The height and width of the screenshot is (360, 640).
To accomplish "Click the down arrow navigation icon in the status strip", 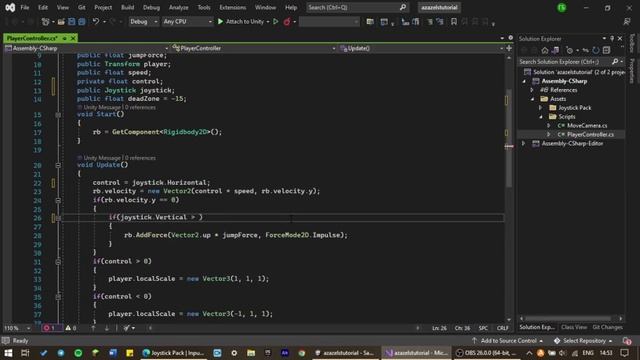I will (107, 328).
